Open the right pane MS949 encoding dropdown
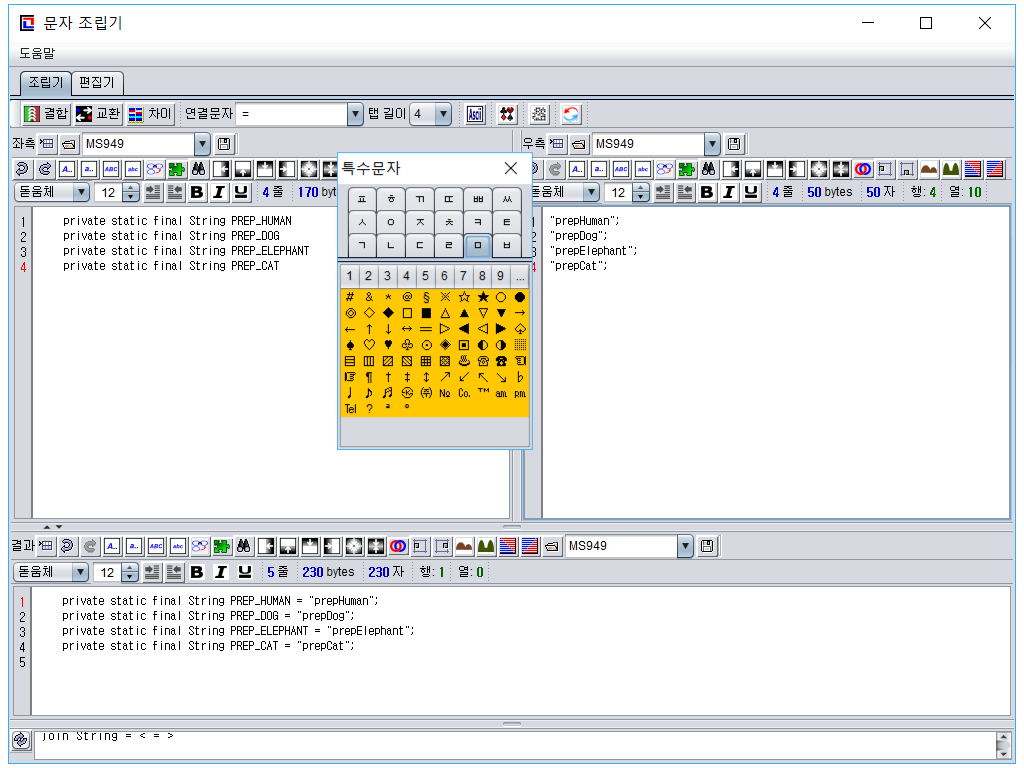Viewport: 1024px width, 768px height. pyautogui.click(x=712, y=144)
